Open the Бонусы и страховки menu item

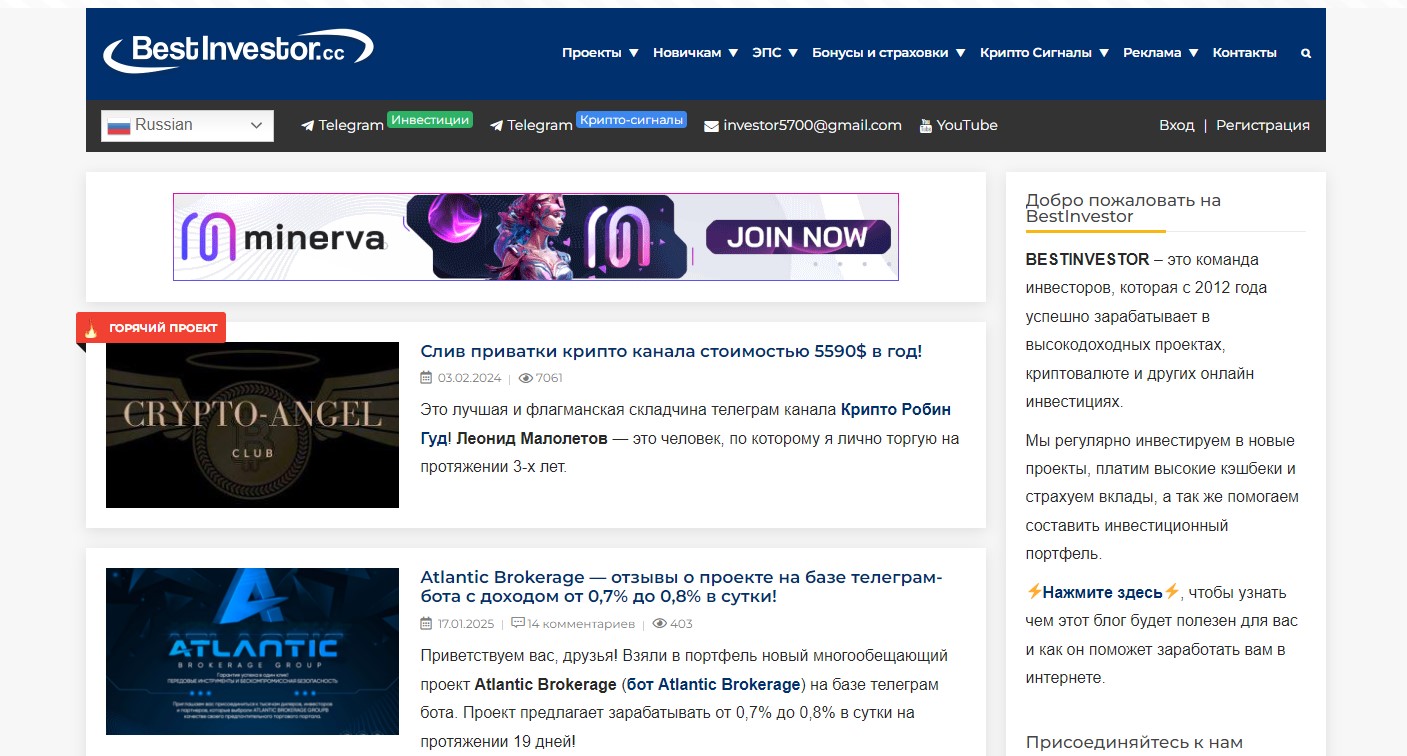coord(880,53)
